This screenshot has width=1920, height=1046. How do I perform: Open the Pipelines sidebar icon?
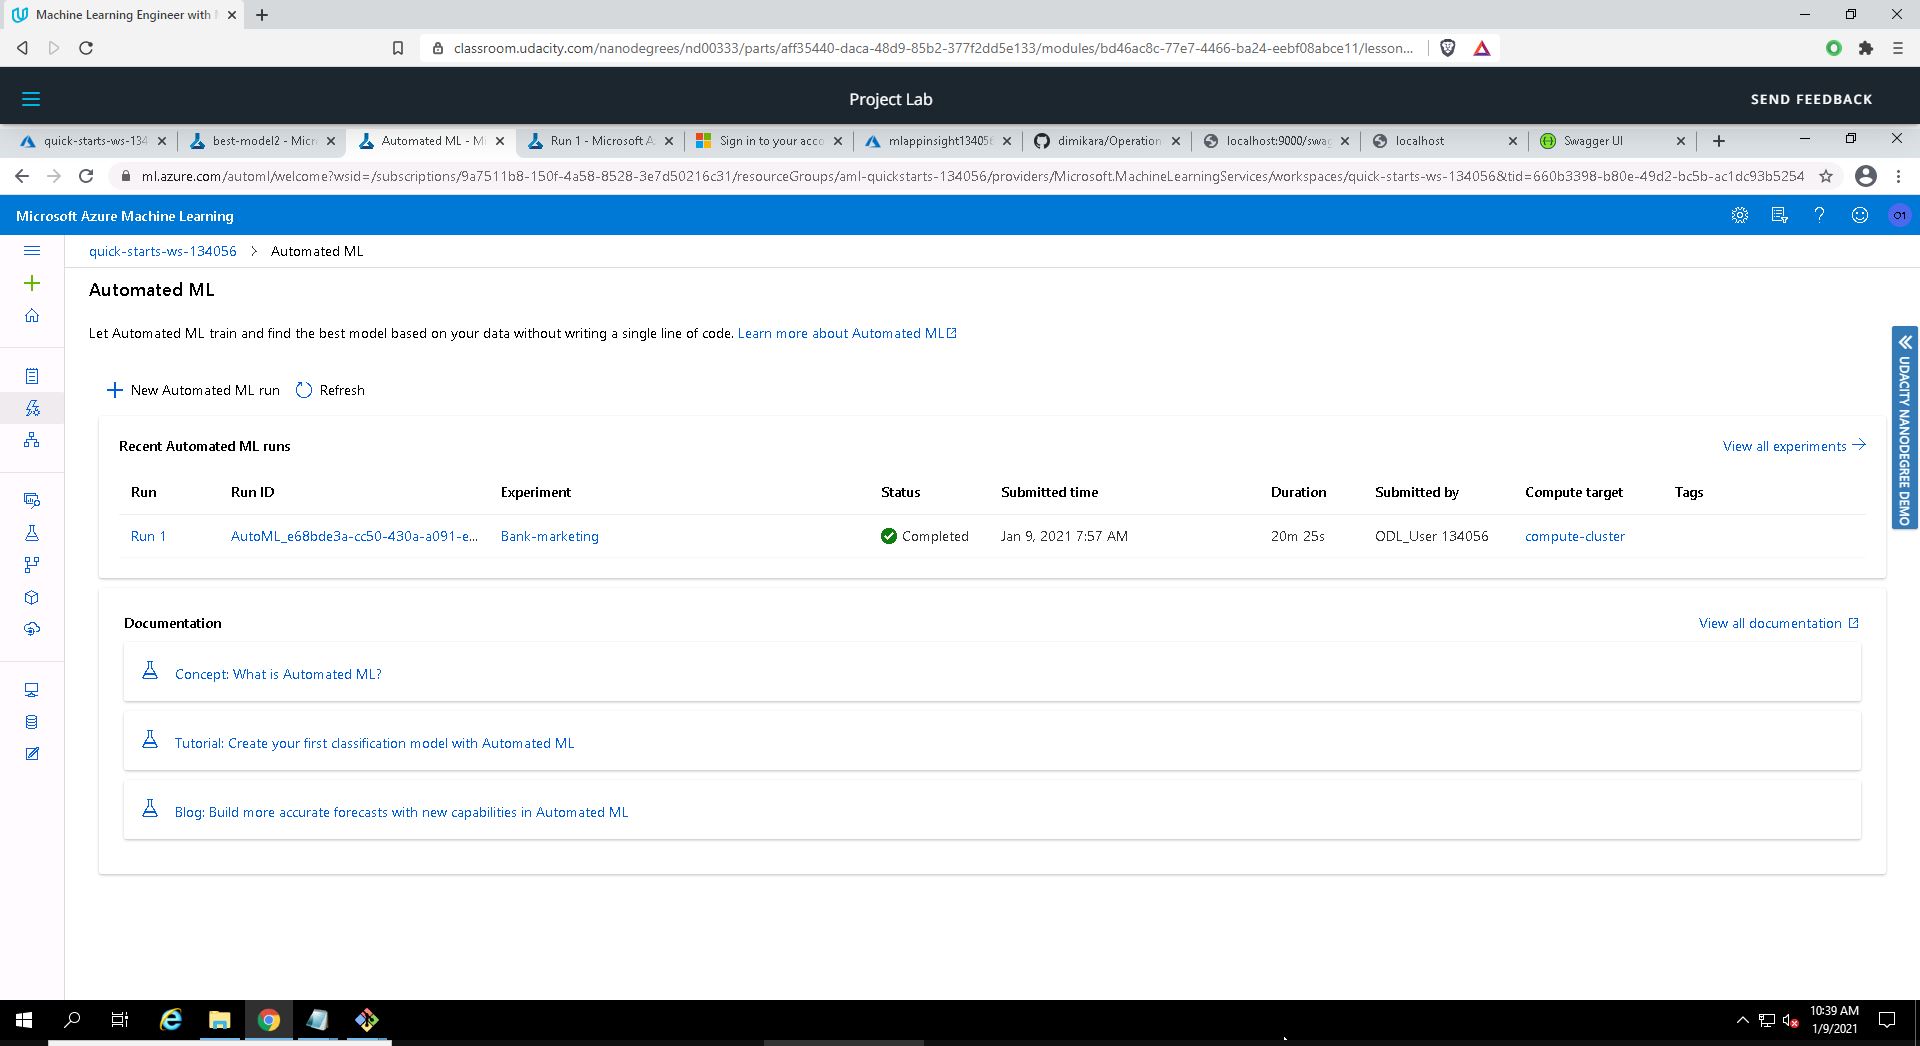32,565
